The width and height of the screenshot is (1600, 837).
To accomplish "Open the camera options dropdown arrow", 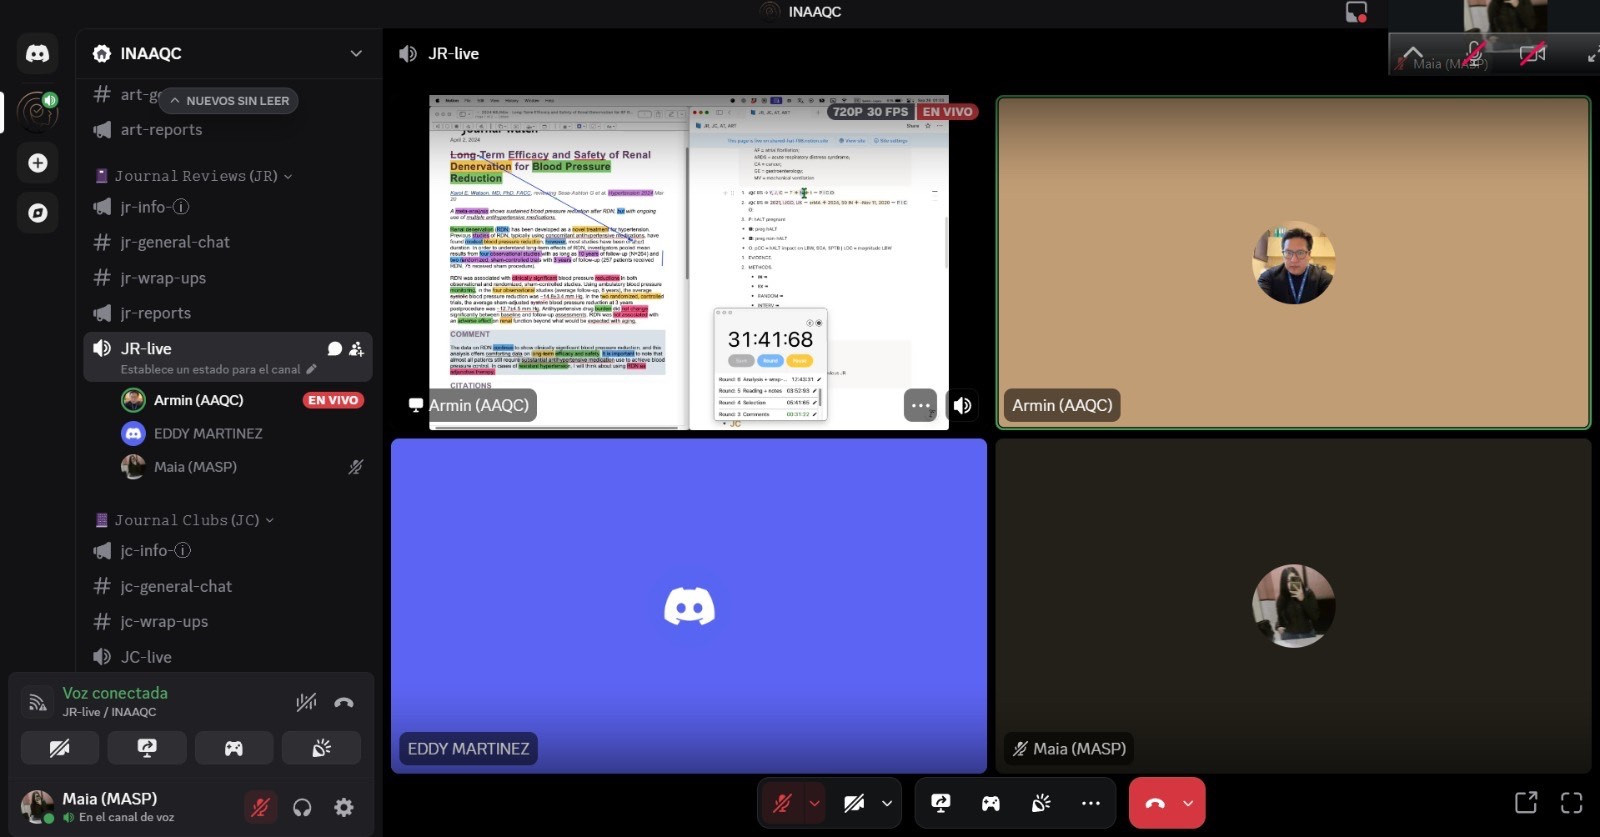I will [887, 803].
